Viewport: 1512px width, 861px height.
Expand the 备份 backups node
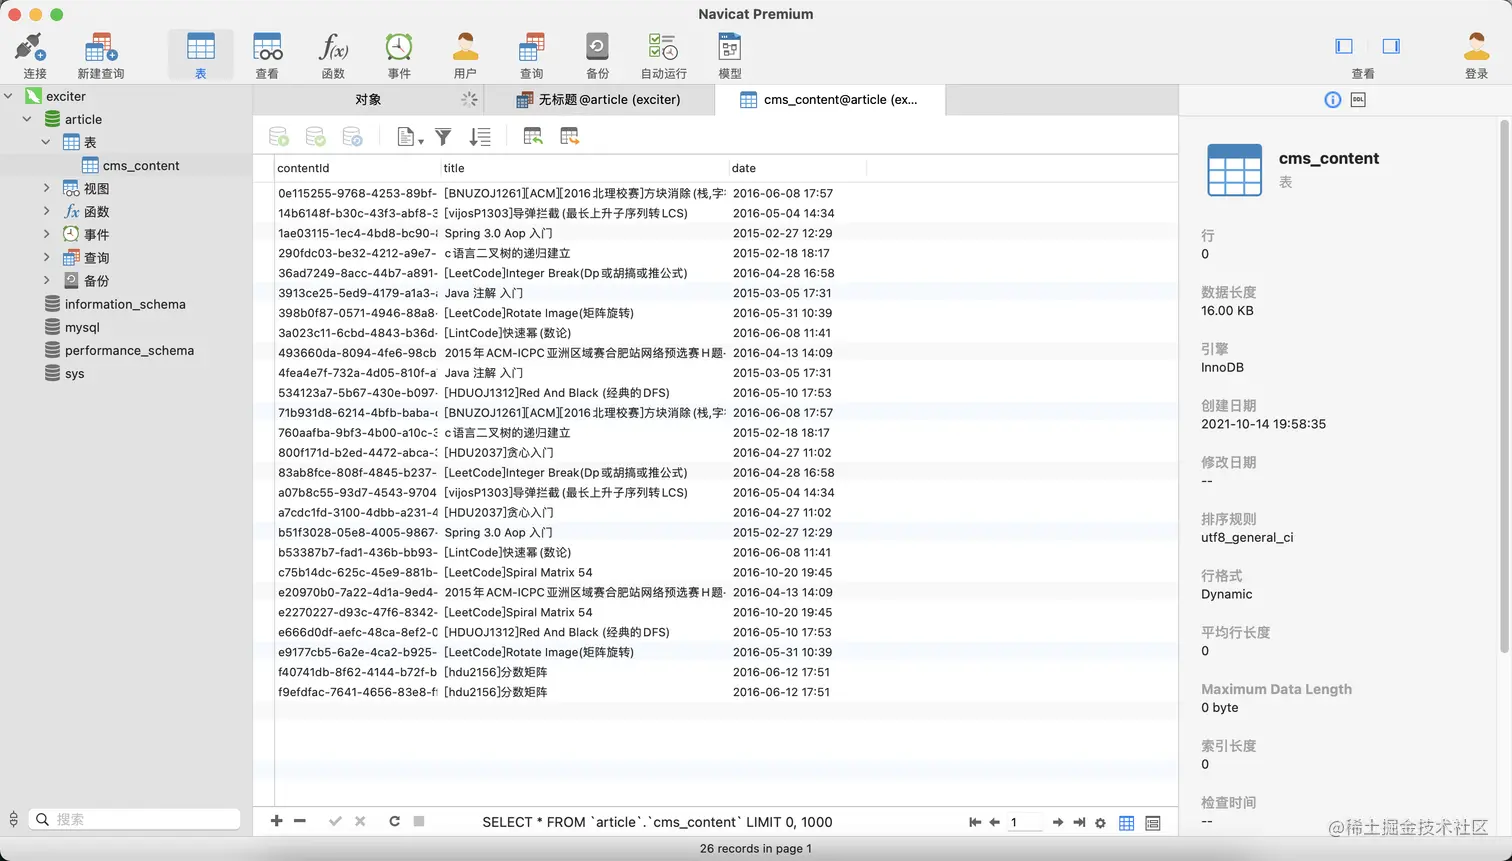[x=46, y=280]
